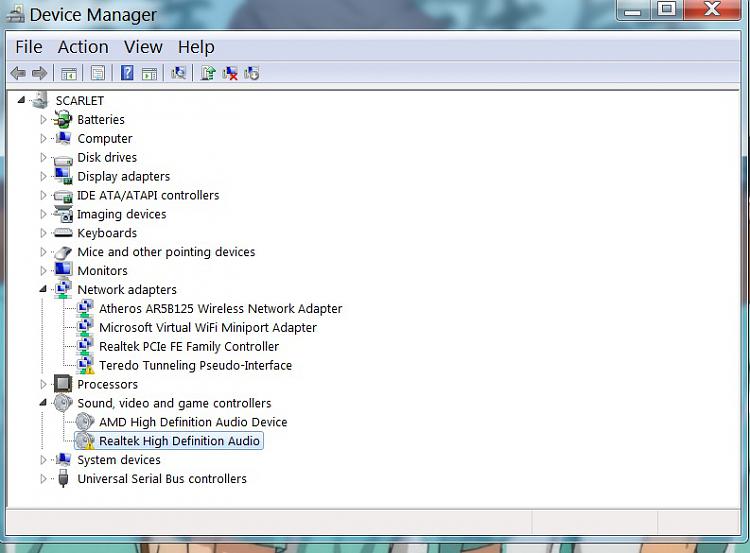Expand the Processors category arrow
This screenshot has width=750, height=553.
(x=43, y=384)
